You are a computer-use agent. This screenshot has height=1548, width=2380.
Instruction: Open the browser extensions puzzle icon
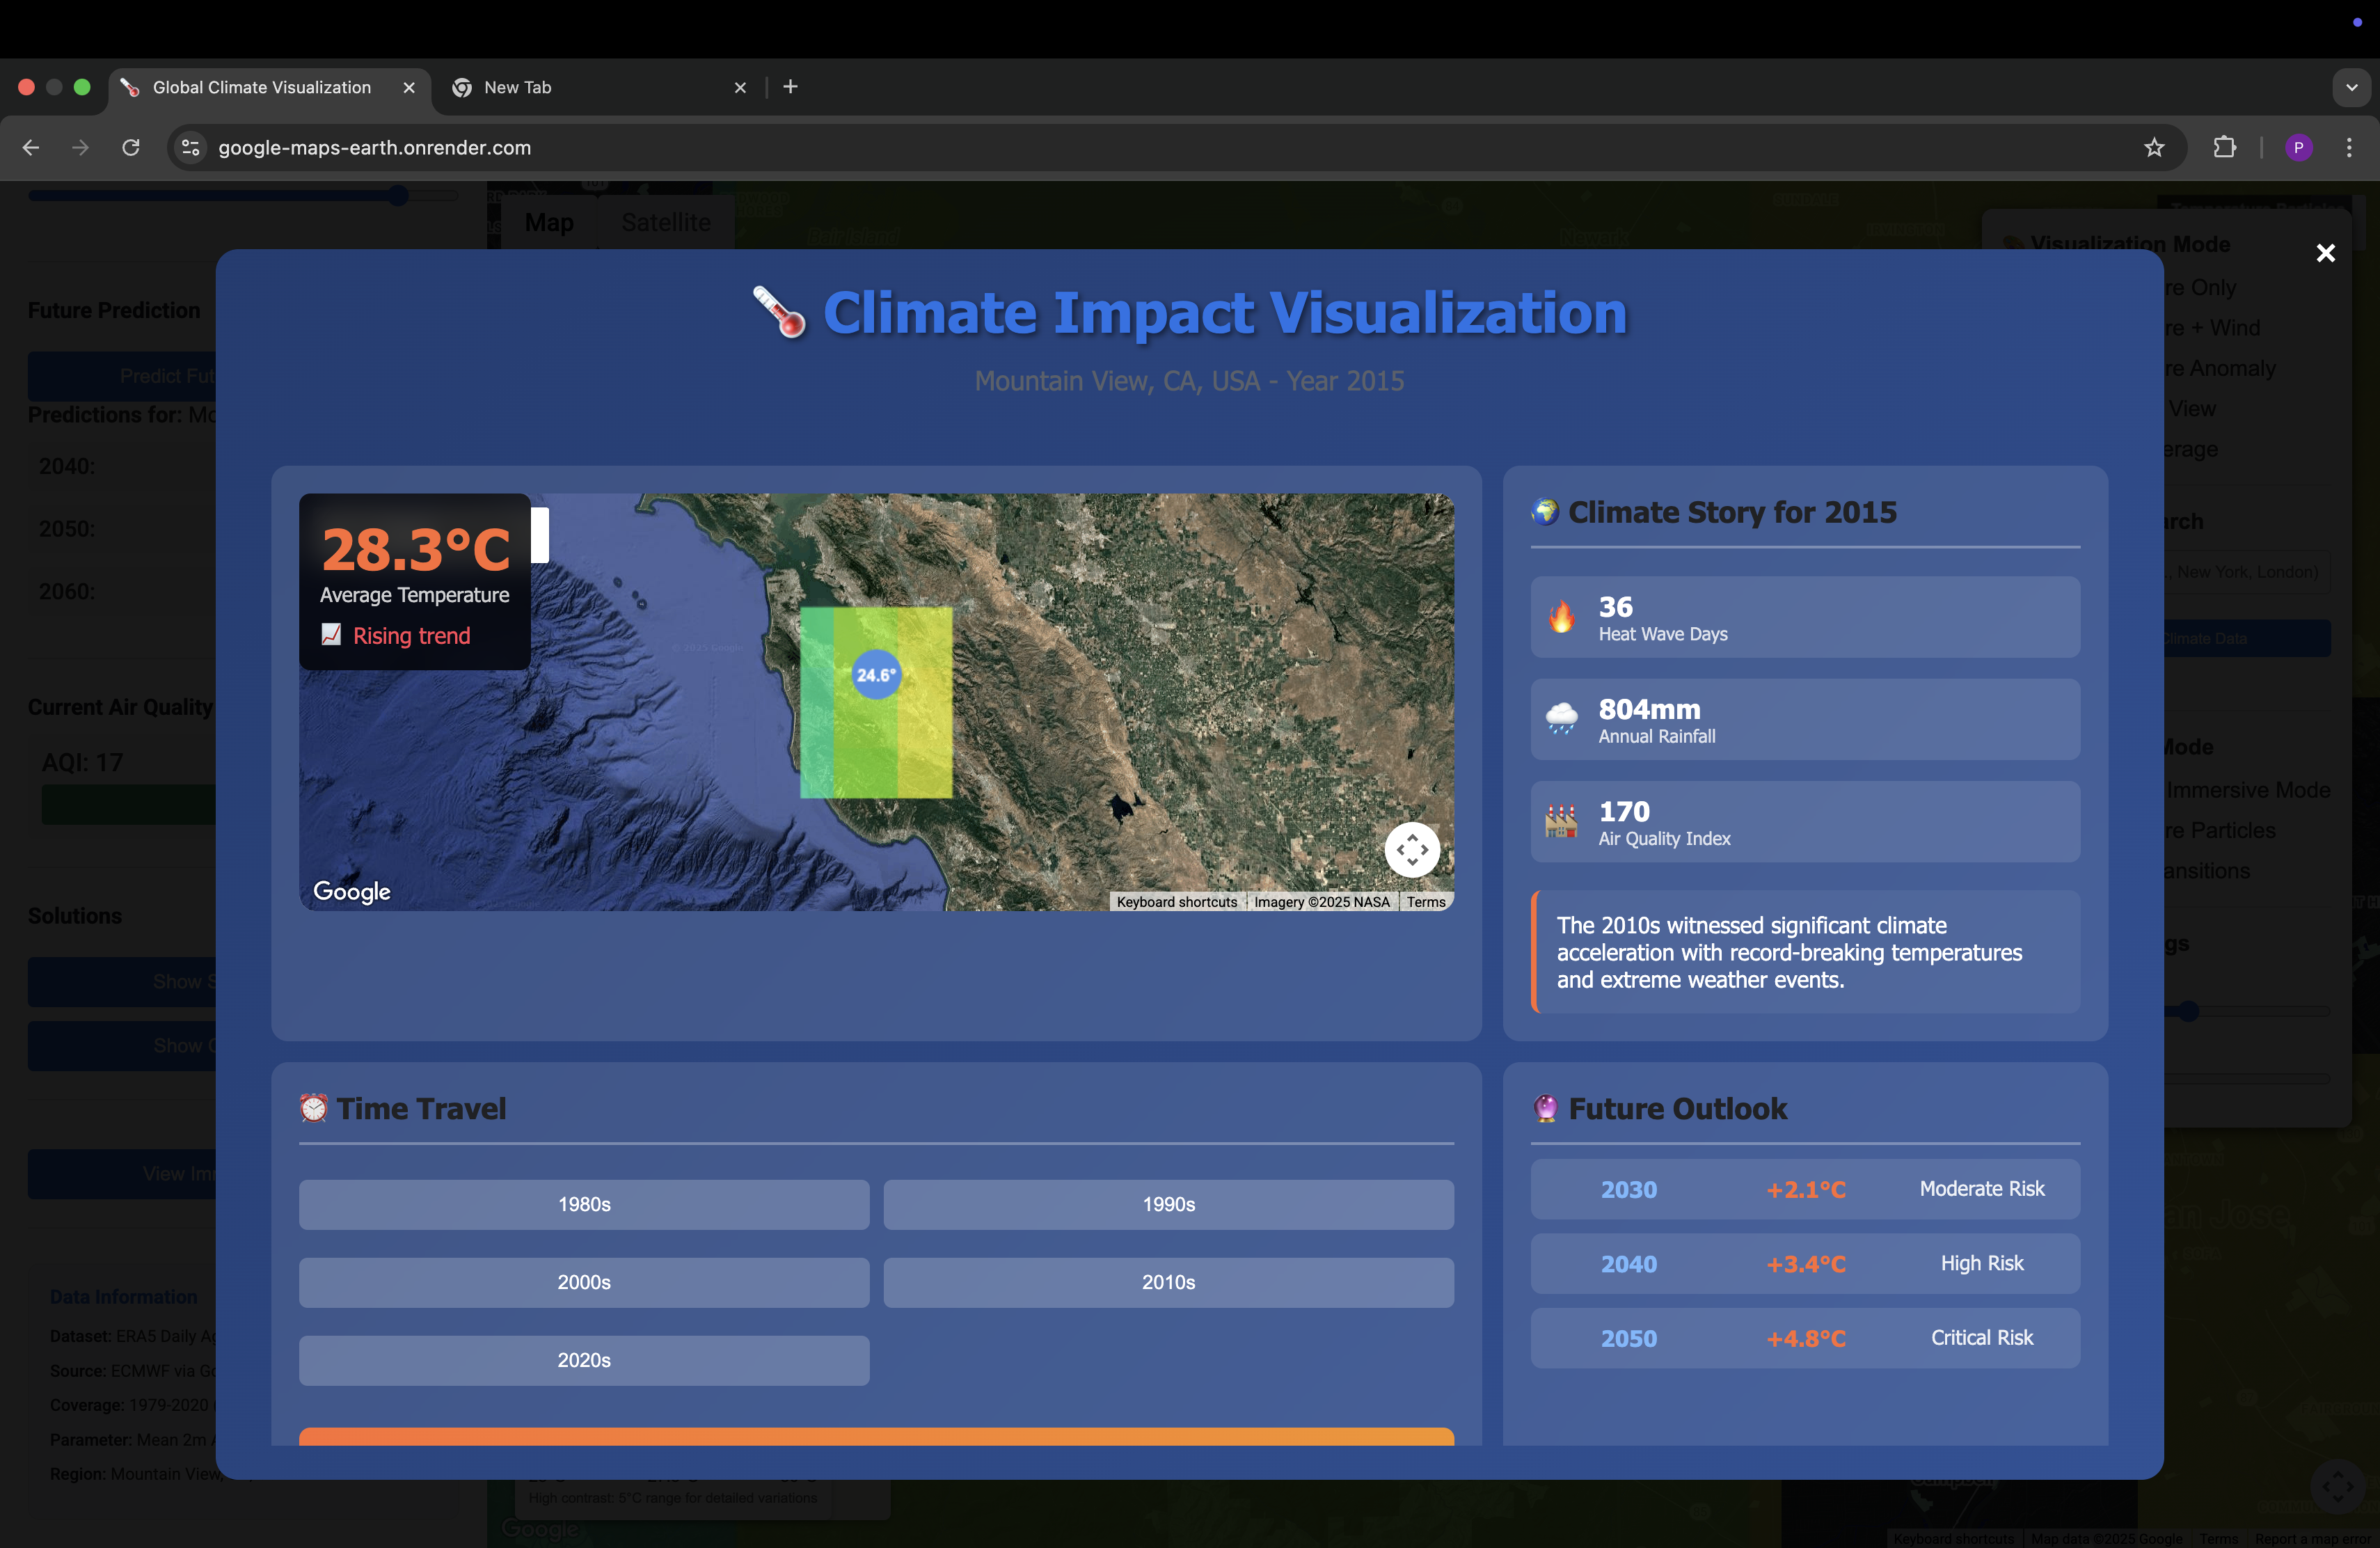[x=2224, y=148]
